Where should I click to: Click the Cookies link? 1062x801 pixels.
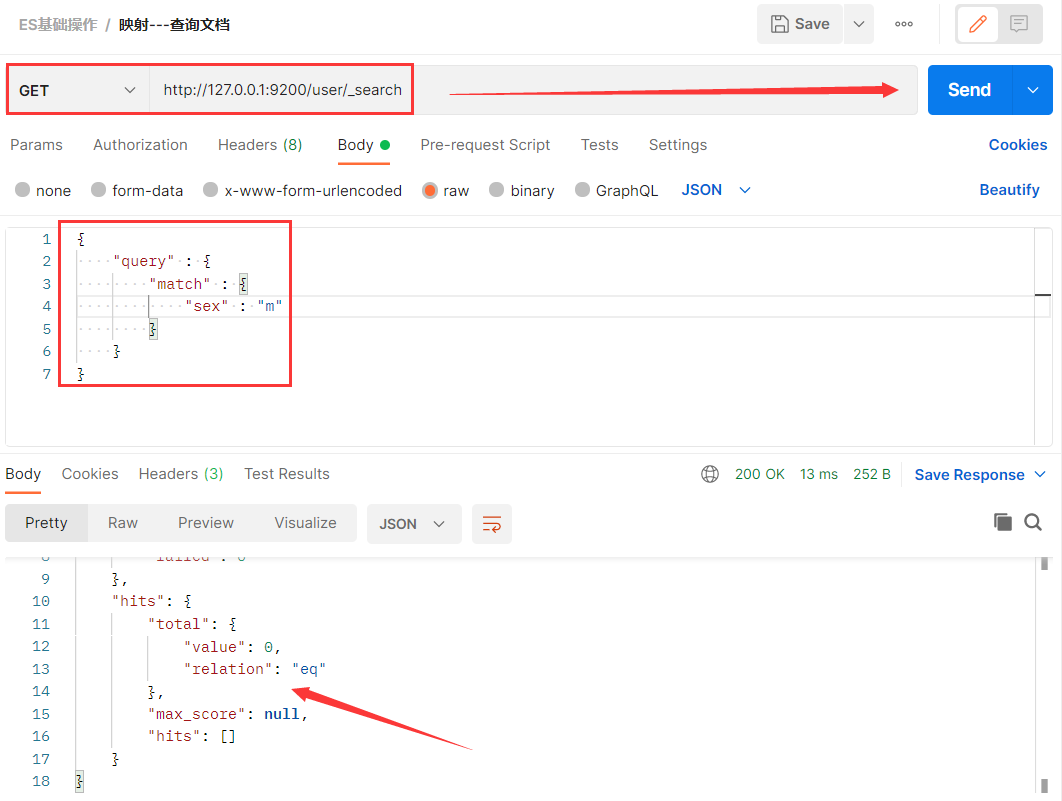pyautogui.click(x=1017, y=145)
